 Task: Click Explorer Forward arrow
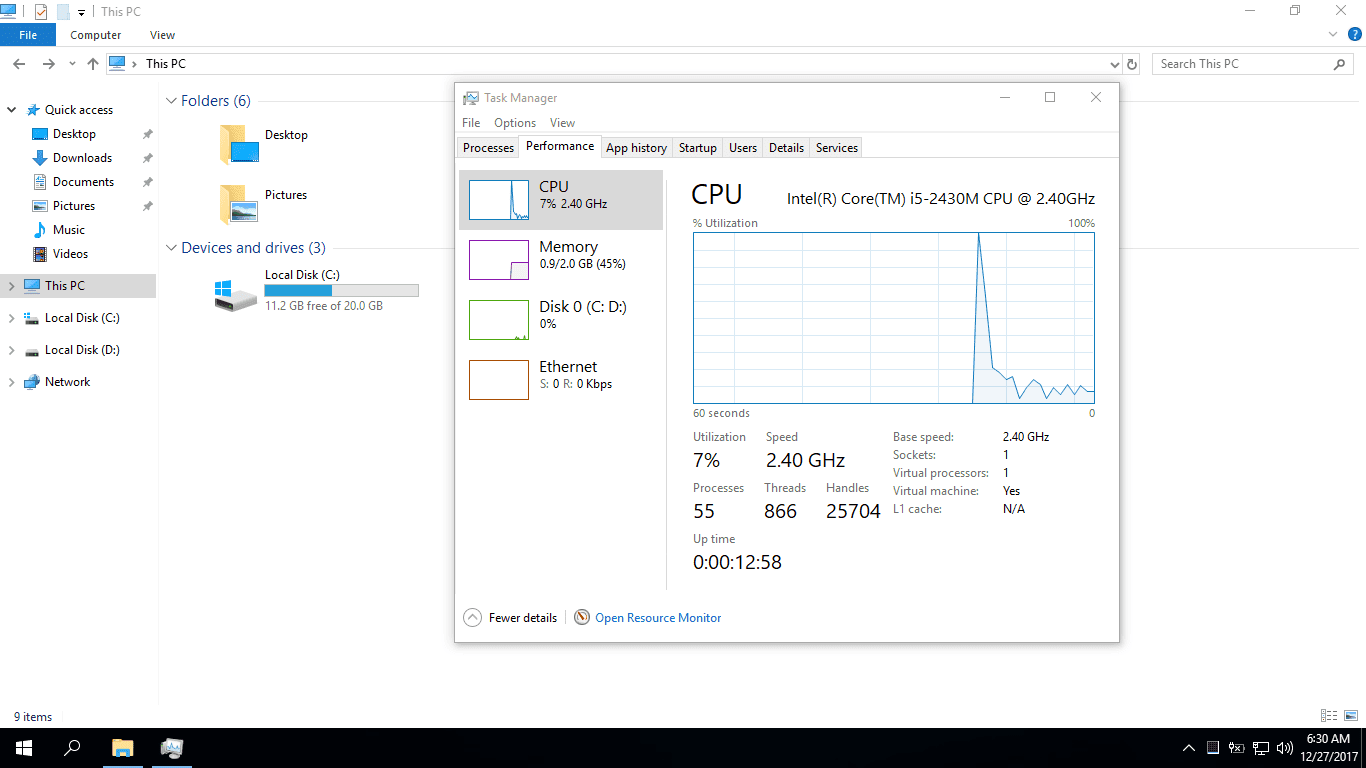tap(48, 64)
